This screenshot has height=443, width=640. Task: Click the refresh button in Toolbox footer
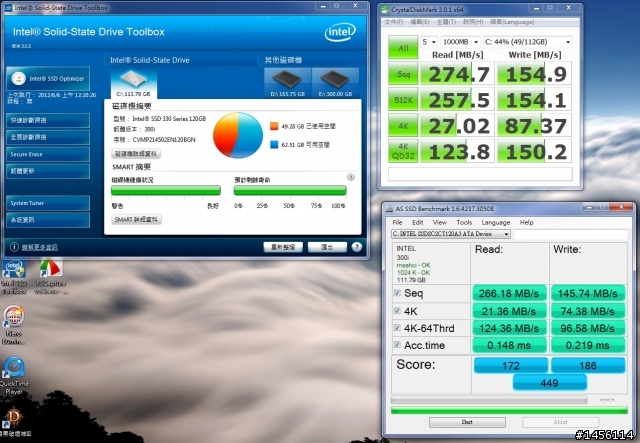click(x=283, y=247)
